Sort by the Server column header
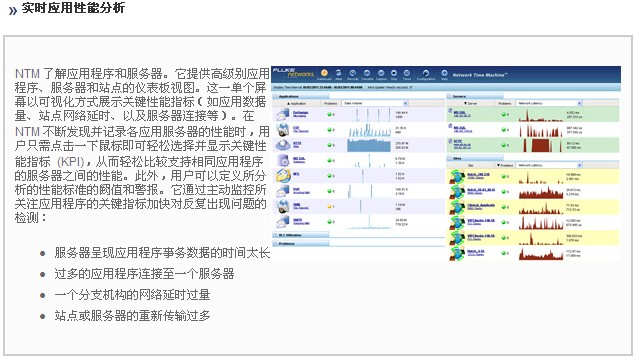Image resolution: width=637 pixels, height=360 pixels. (471, 104)
